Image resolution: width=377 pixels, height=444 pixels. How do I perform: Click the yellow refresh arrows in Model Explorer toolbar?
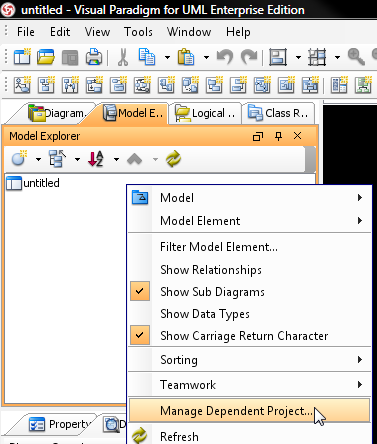tap(173, 159)
